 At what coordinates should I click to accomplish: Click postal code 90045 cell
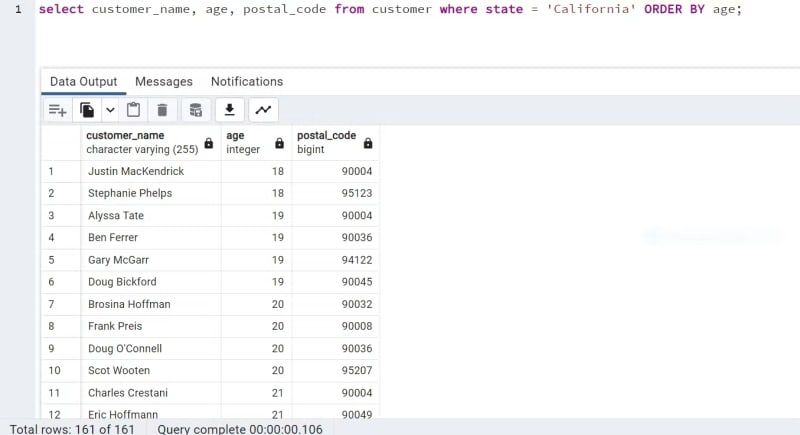(x=335, y=282)
